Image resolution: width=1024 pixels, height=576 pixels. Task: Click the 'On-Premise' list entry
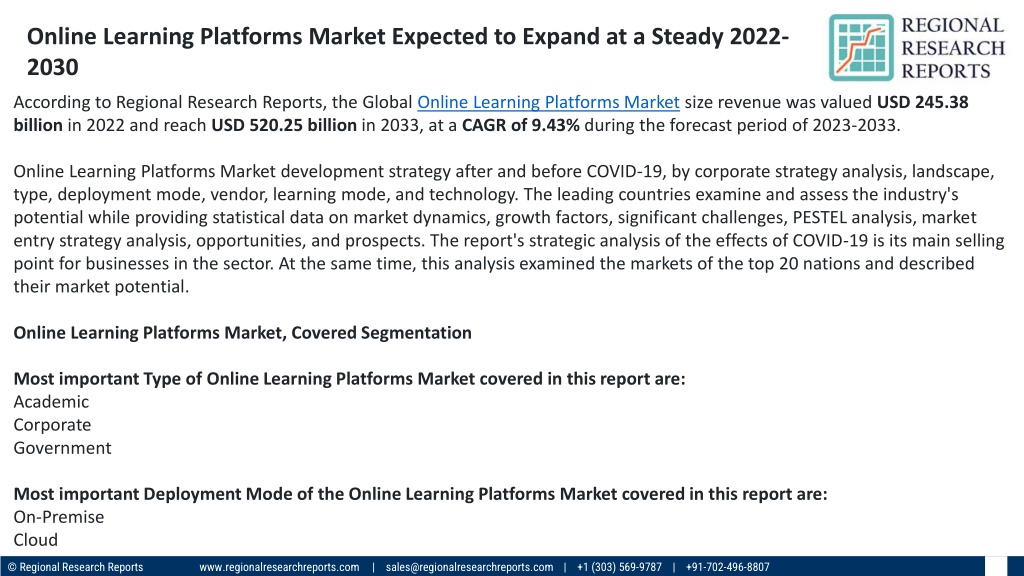pos(59,517)
